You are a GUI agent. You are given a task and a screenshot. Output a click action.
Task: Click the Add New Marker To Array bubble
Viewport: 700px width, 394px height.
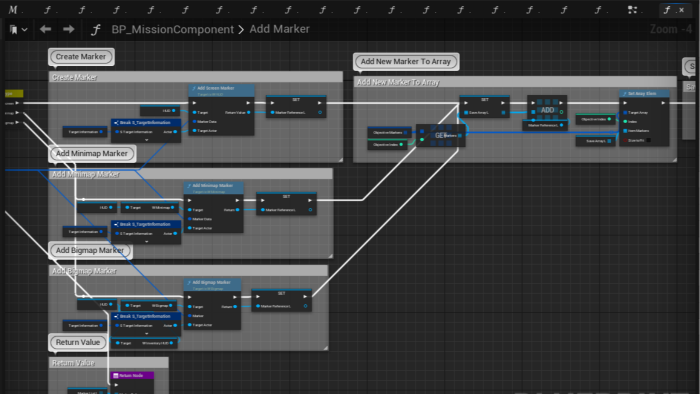[x=406, y=62]
